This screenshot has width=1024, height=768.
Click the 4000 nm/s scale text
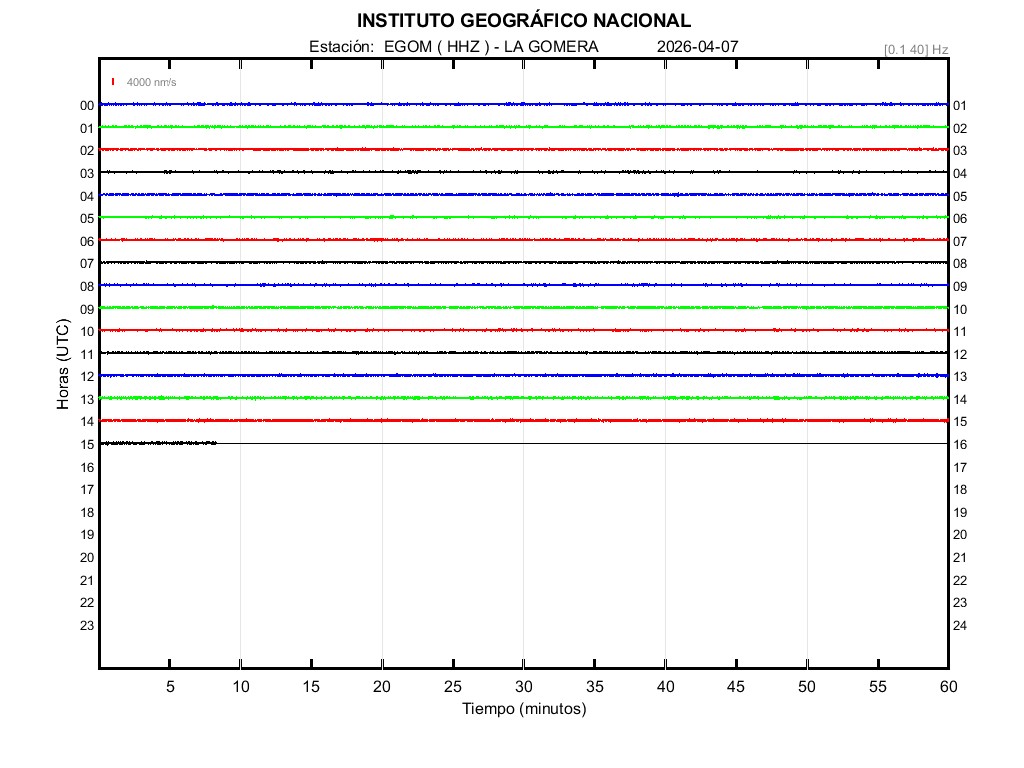[x=151, y=82]
